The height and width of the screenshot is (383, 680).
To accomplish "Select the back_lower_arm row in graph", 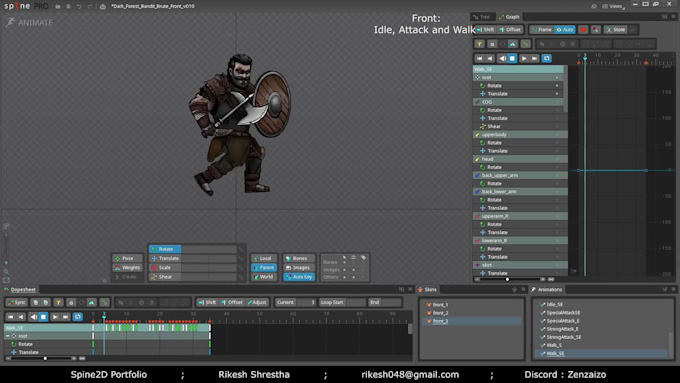I will [x=520, y=192].
